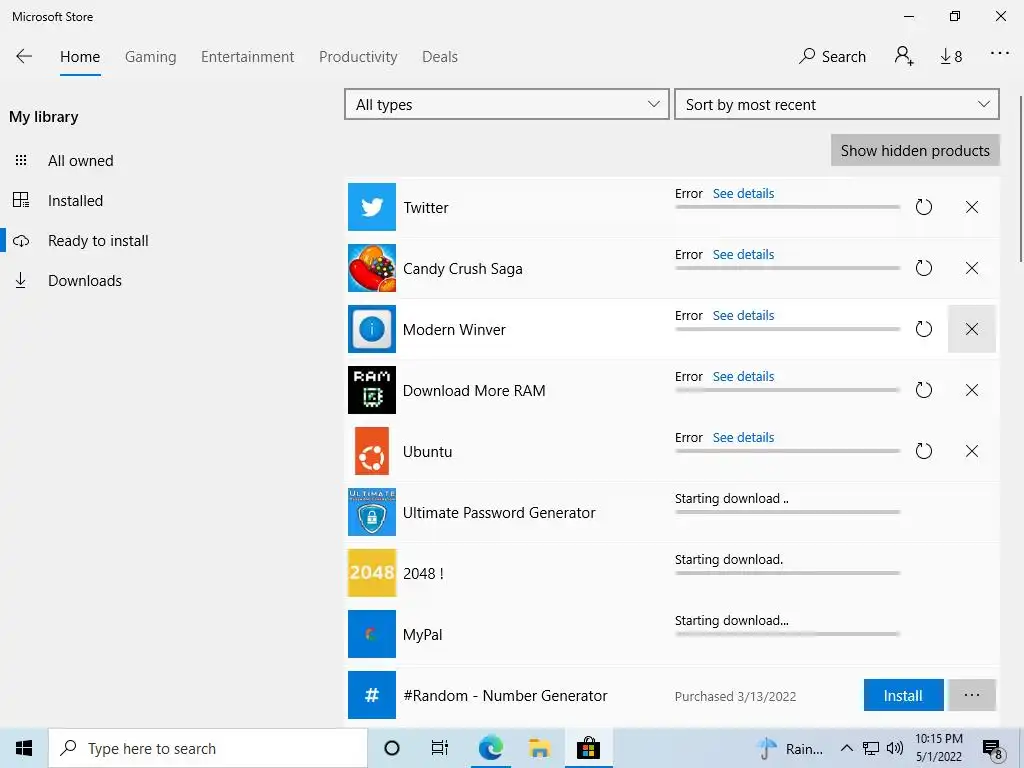The width and height of the screenshot is (1024, 768).
Task: Go back with the back arrow
Action: point(24,56)
